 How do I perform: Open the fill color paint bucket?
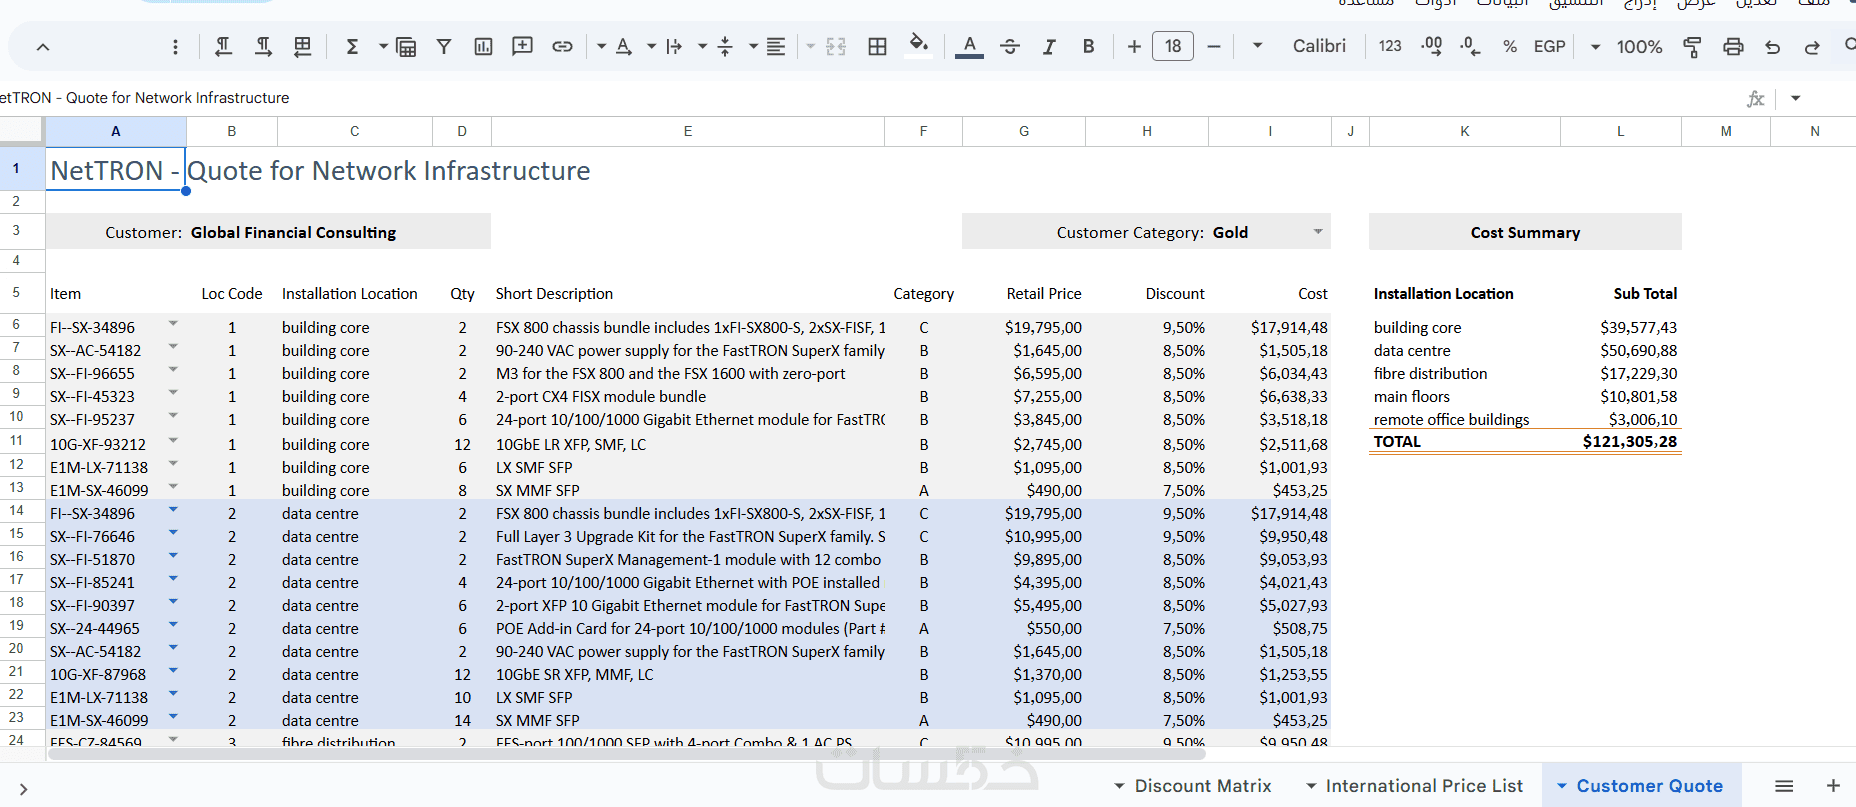point(918,44)
